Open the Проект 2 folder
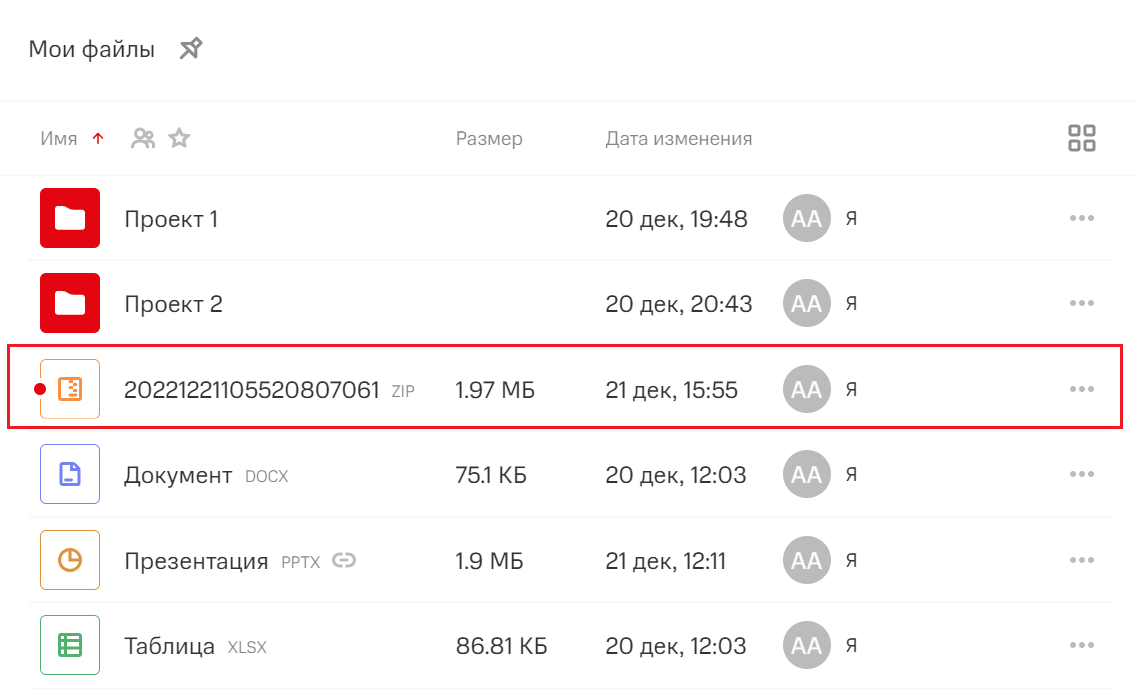 [x=173, y=304]
